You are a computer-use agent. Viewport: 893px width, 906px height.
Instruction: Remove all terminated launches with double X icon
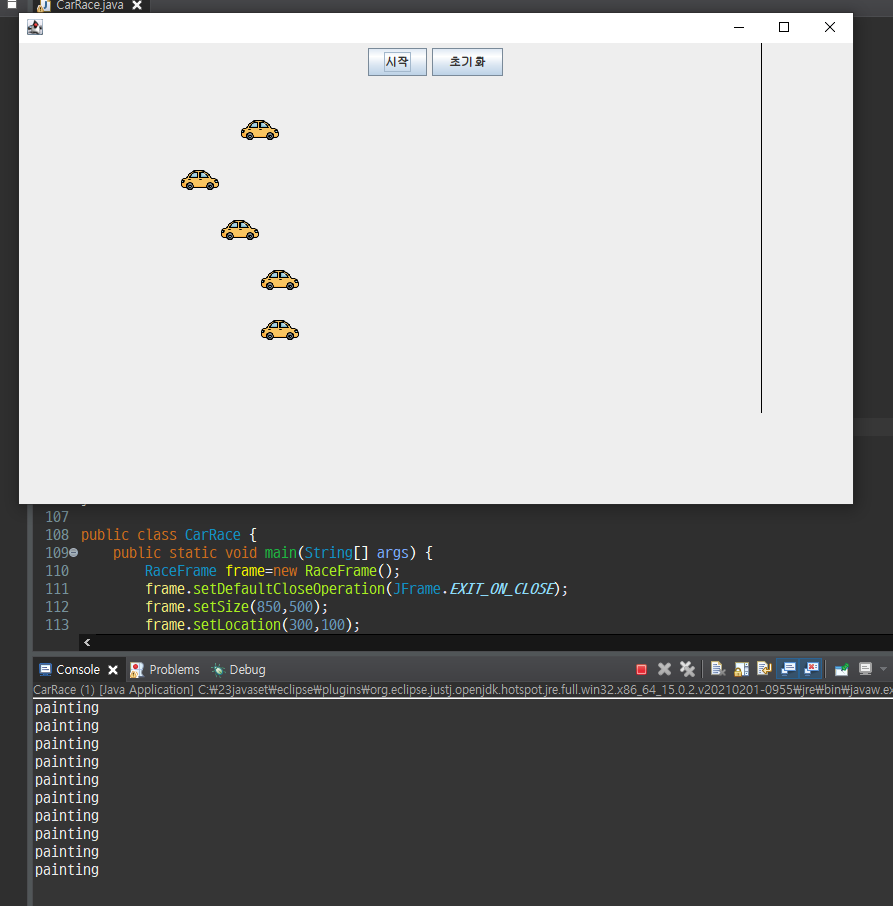tap(687, 669)
